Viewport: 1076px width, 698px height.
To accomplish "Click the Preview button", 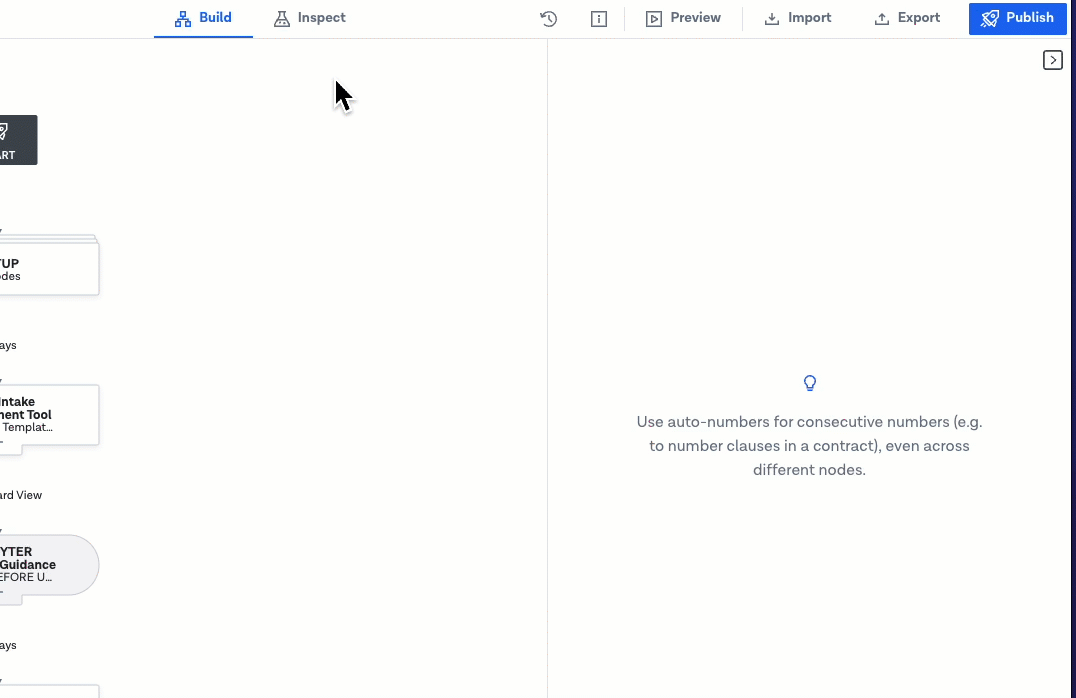I will point(683,19).
